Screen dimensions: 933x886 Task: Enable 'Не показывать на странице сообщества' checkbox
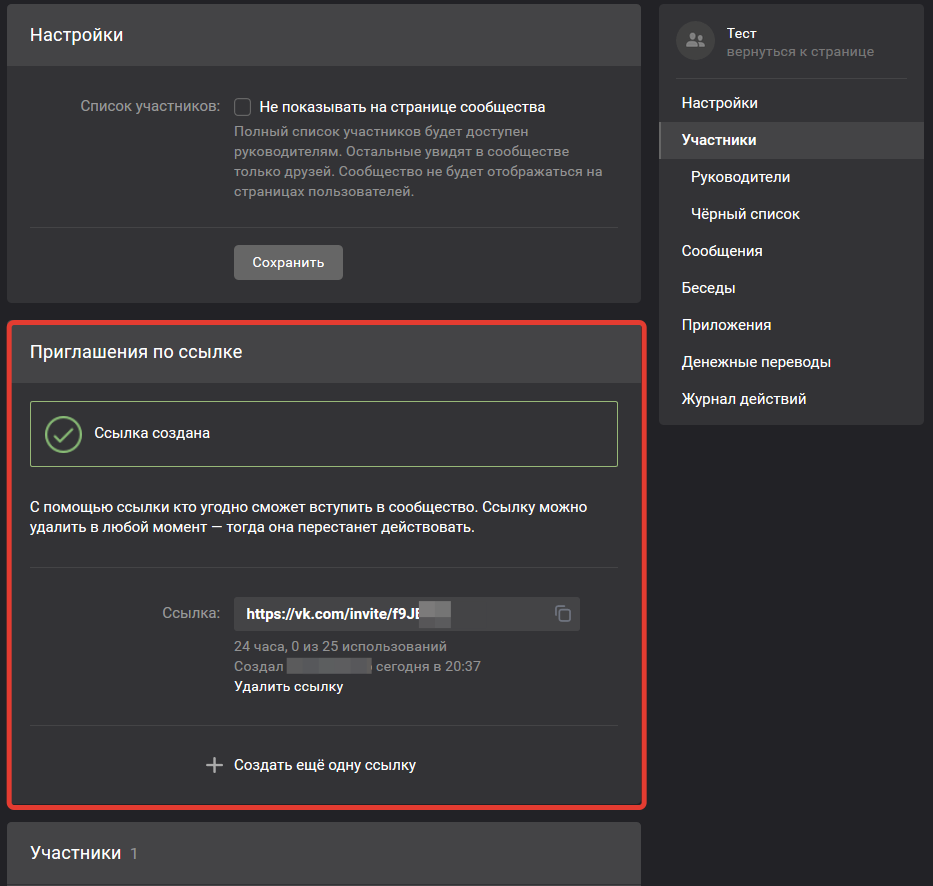click(x=242, y=107)
